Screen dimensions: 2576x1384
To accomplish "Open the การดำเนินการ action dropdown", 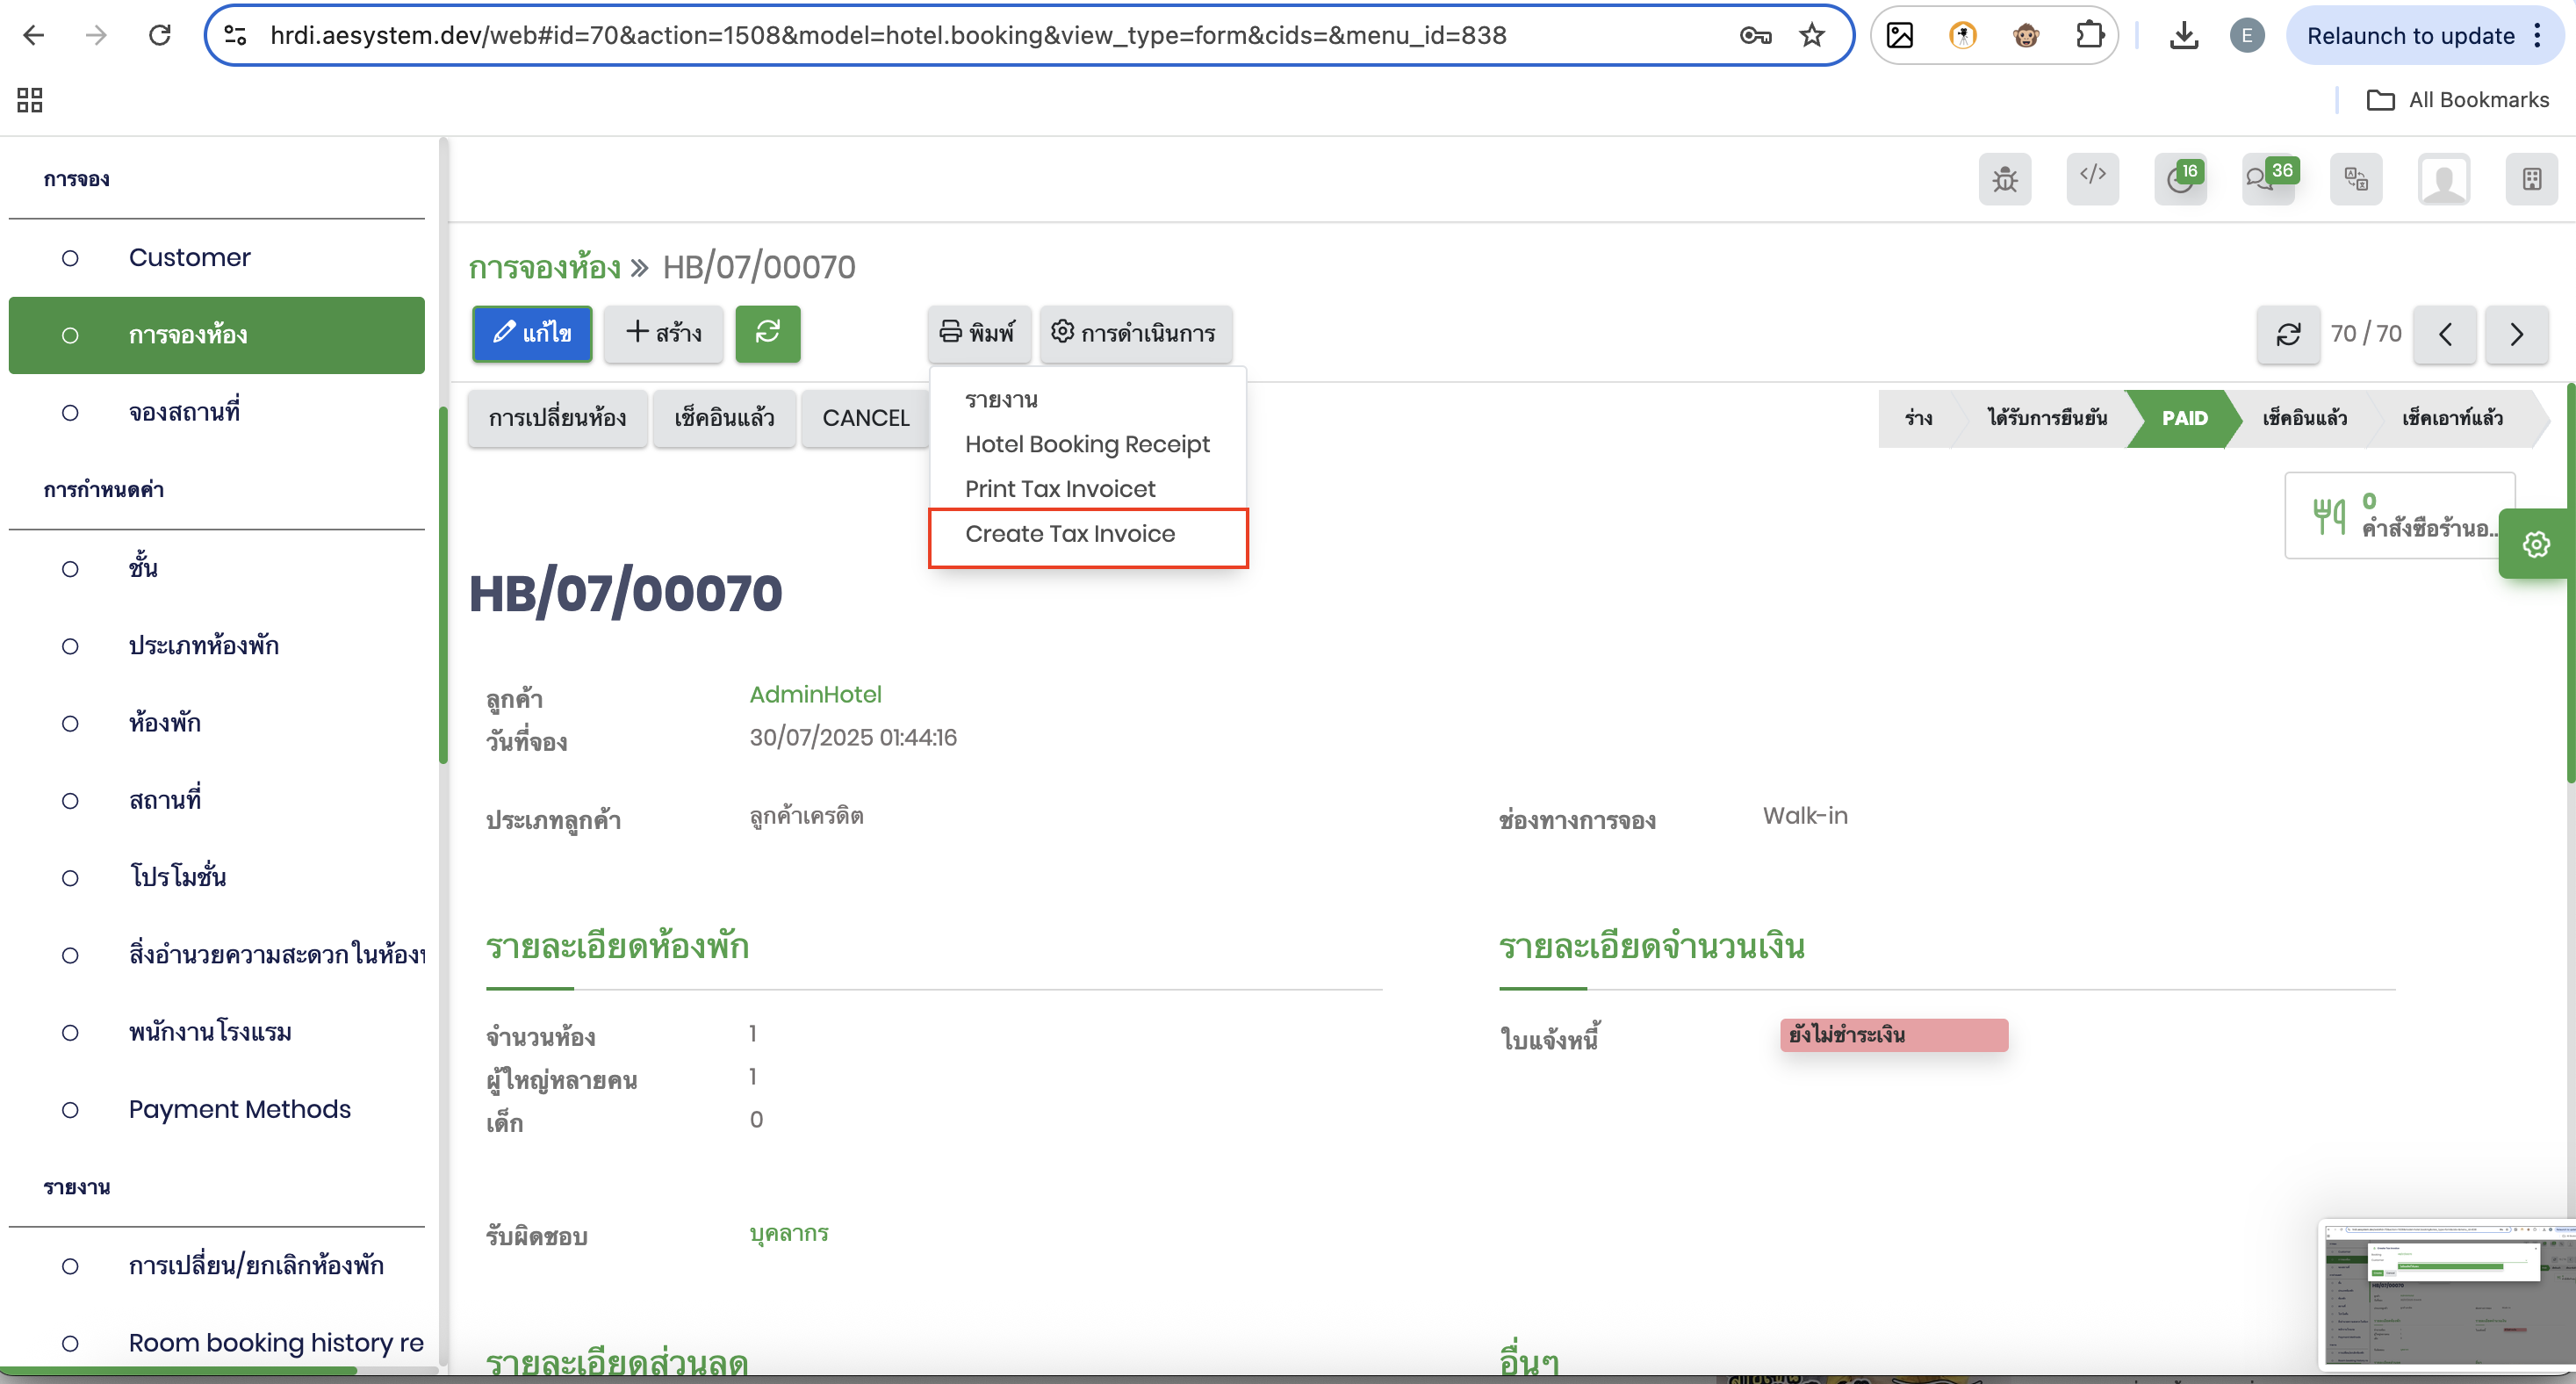I will [1134, 333].
